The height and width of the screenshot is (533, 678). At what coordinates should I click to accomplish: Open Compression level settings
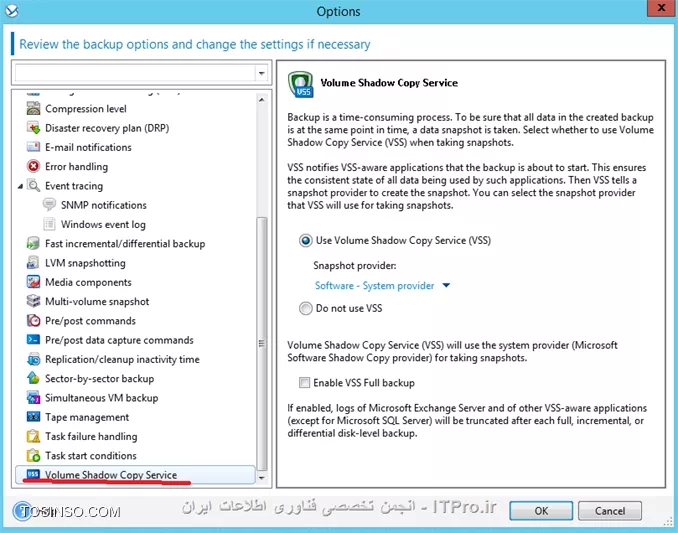tap(86, 109)
